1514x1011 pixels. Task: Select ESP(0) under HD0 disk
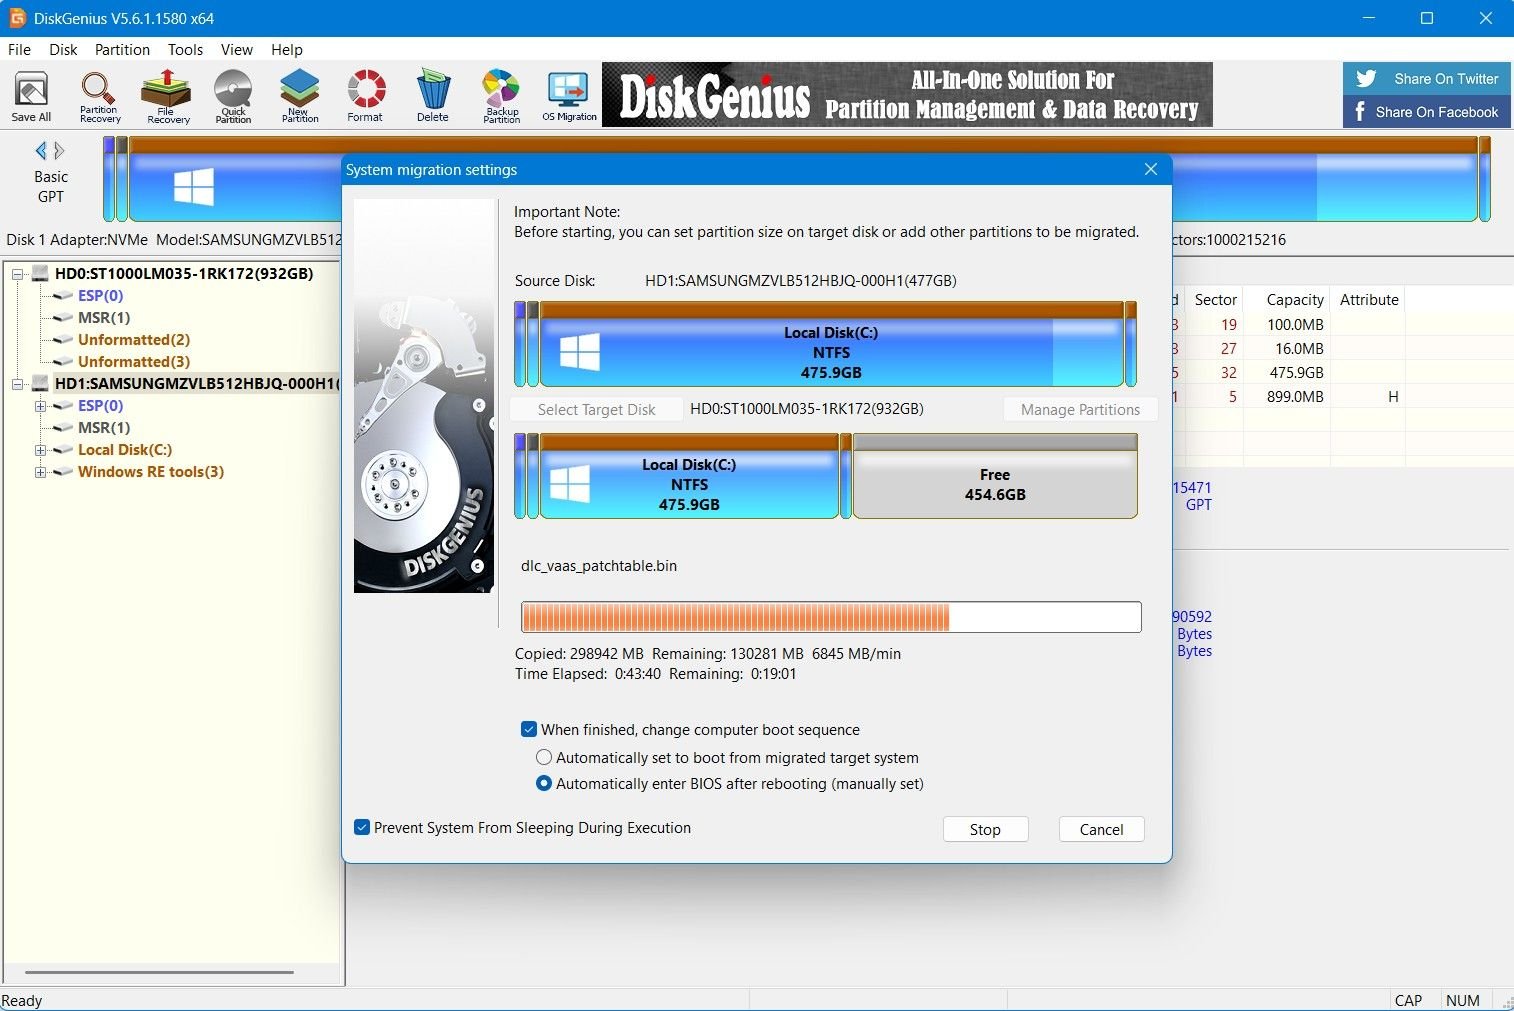(x=100, y=296)
